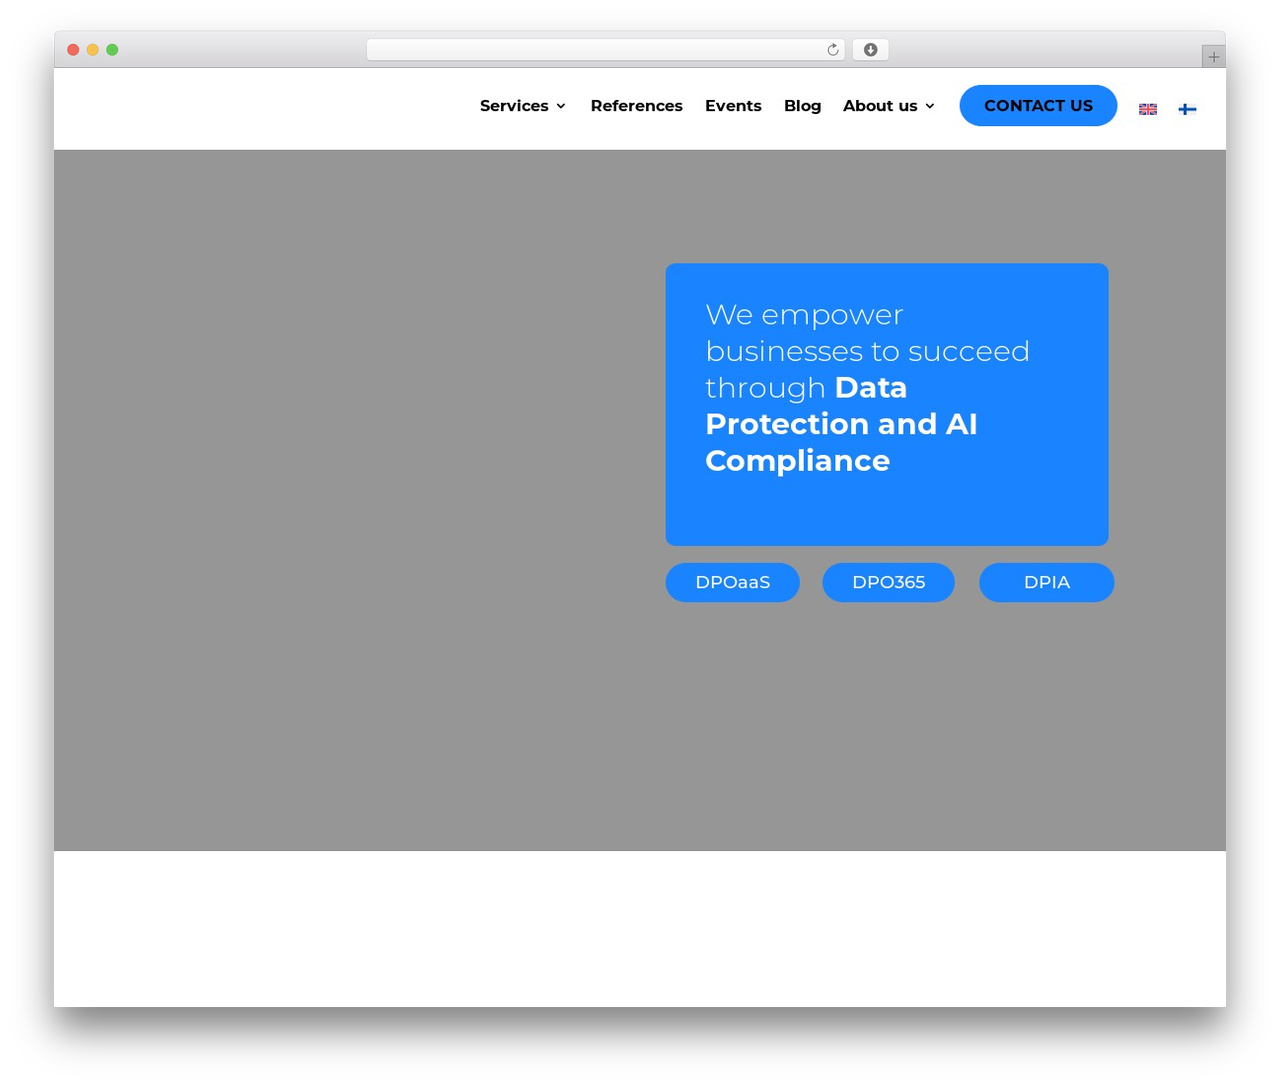1280x1084 pixels.
Task: Open the browser downloads button
Action: pyautogui.click(x=870, y=50)
